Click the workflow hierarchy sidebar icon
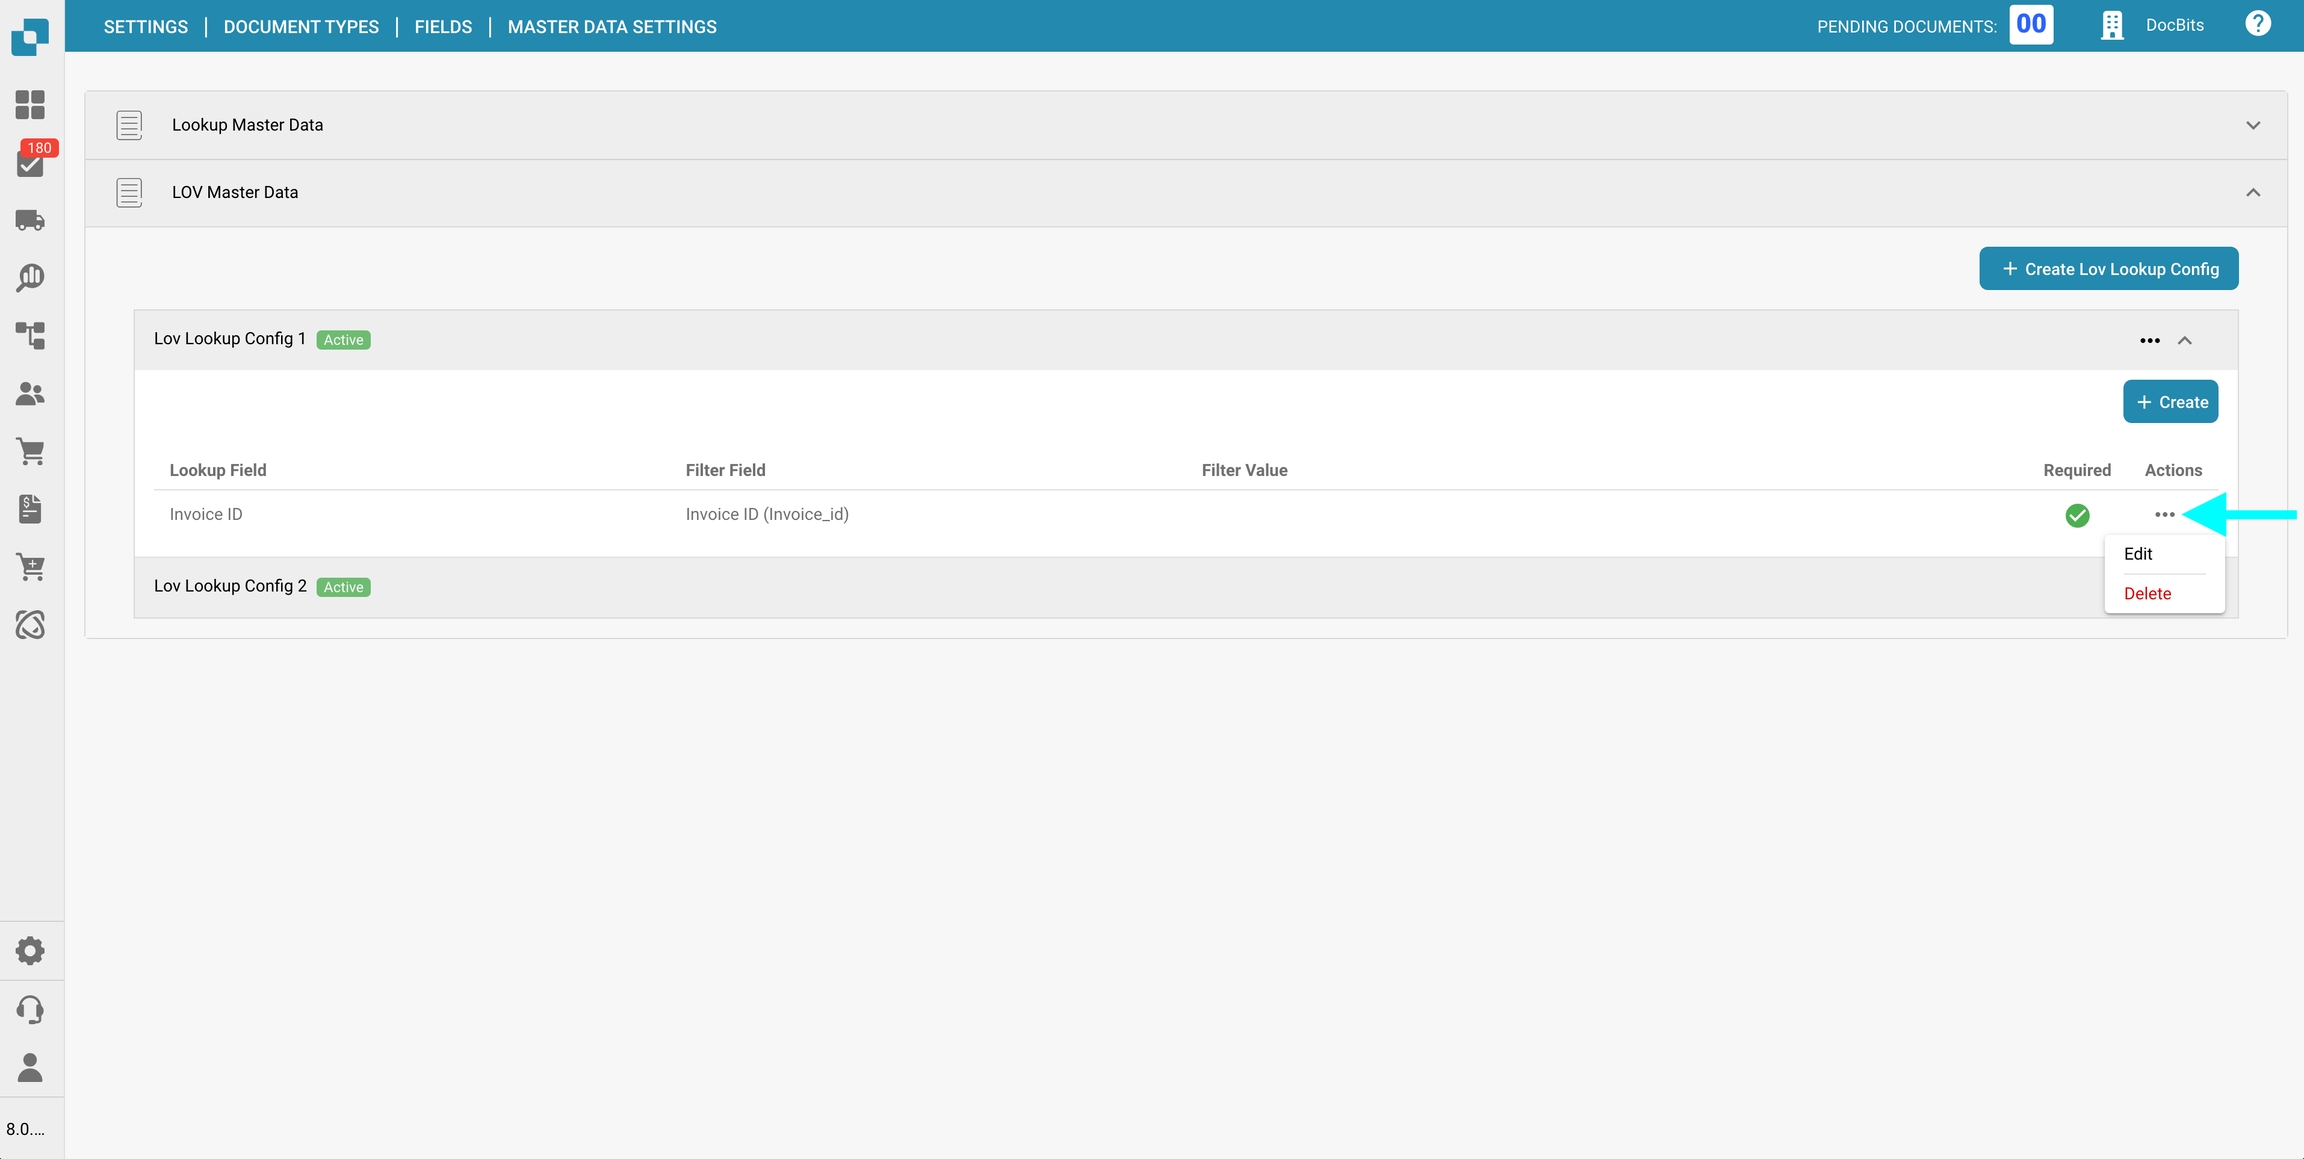This screenshot has width=2304, height=1159. (x=30, y=335)
